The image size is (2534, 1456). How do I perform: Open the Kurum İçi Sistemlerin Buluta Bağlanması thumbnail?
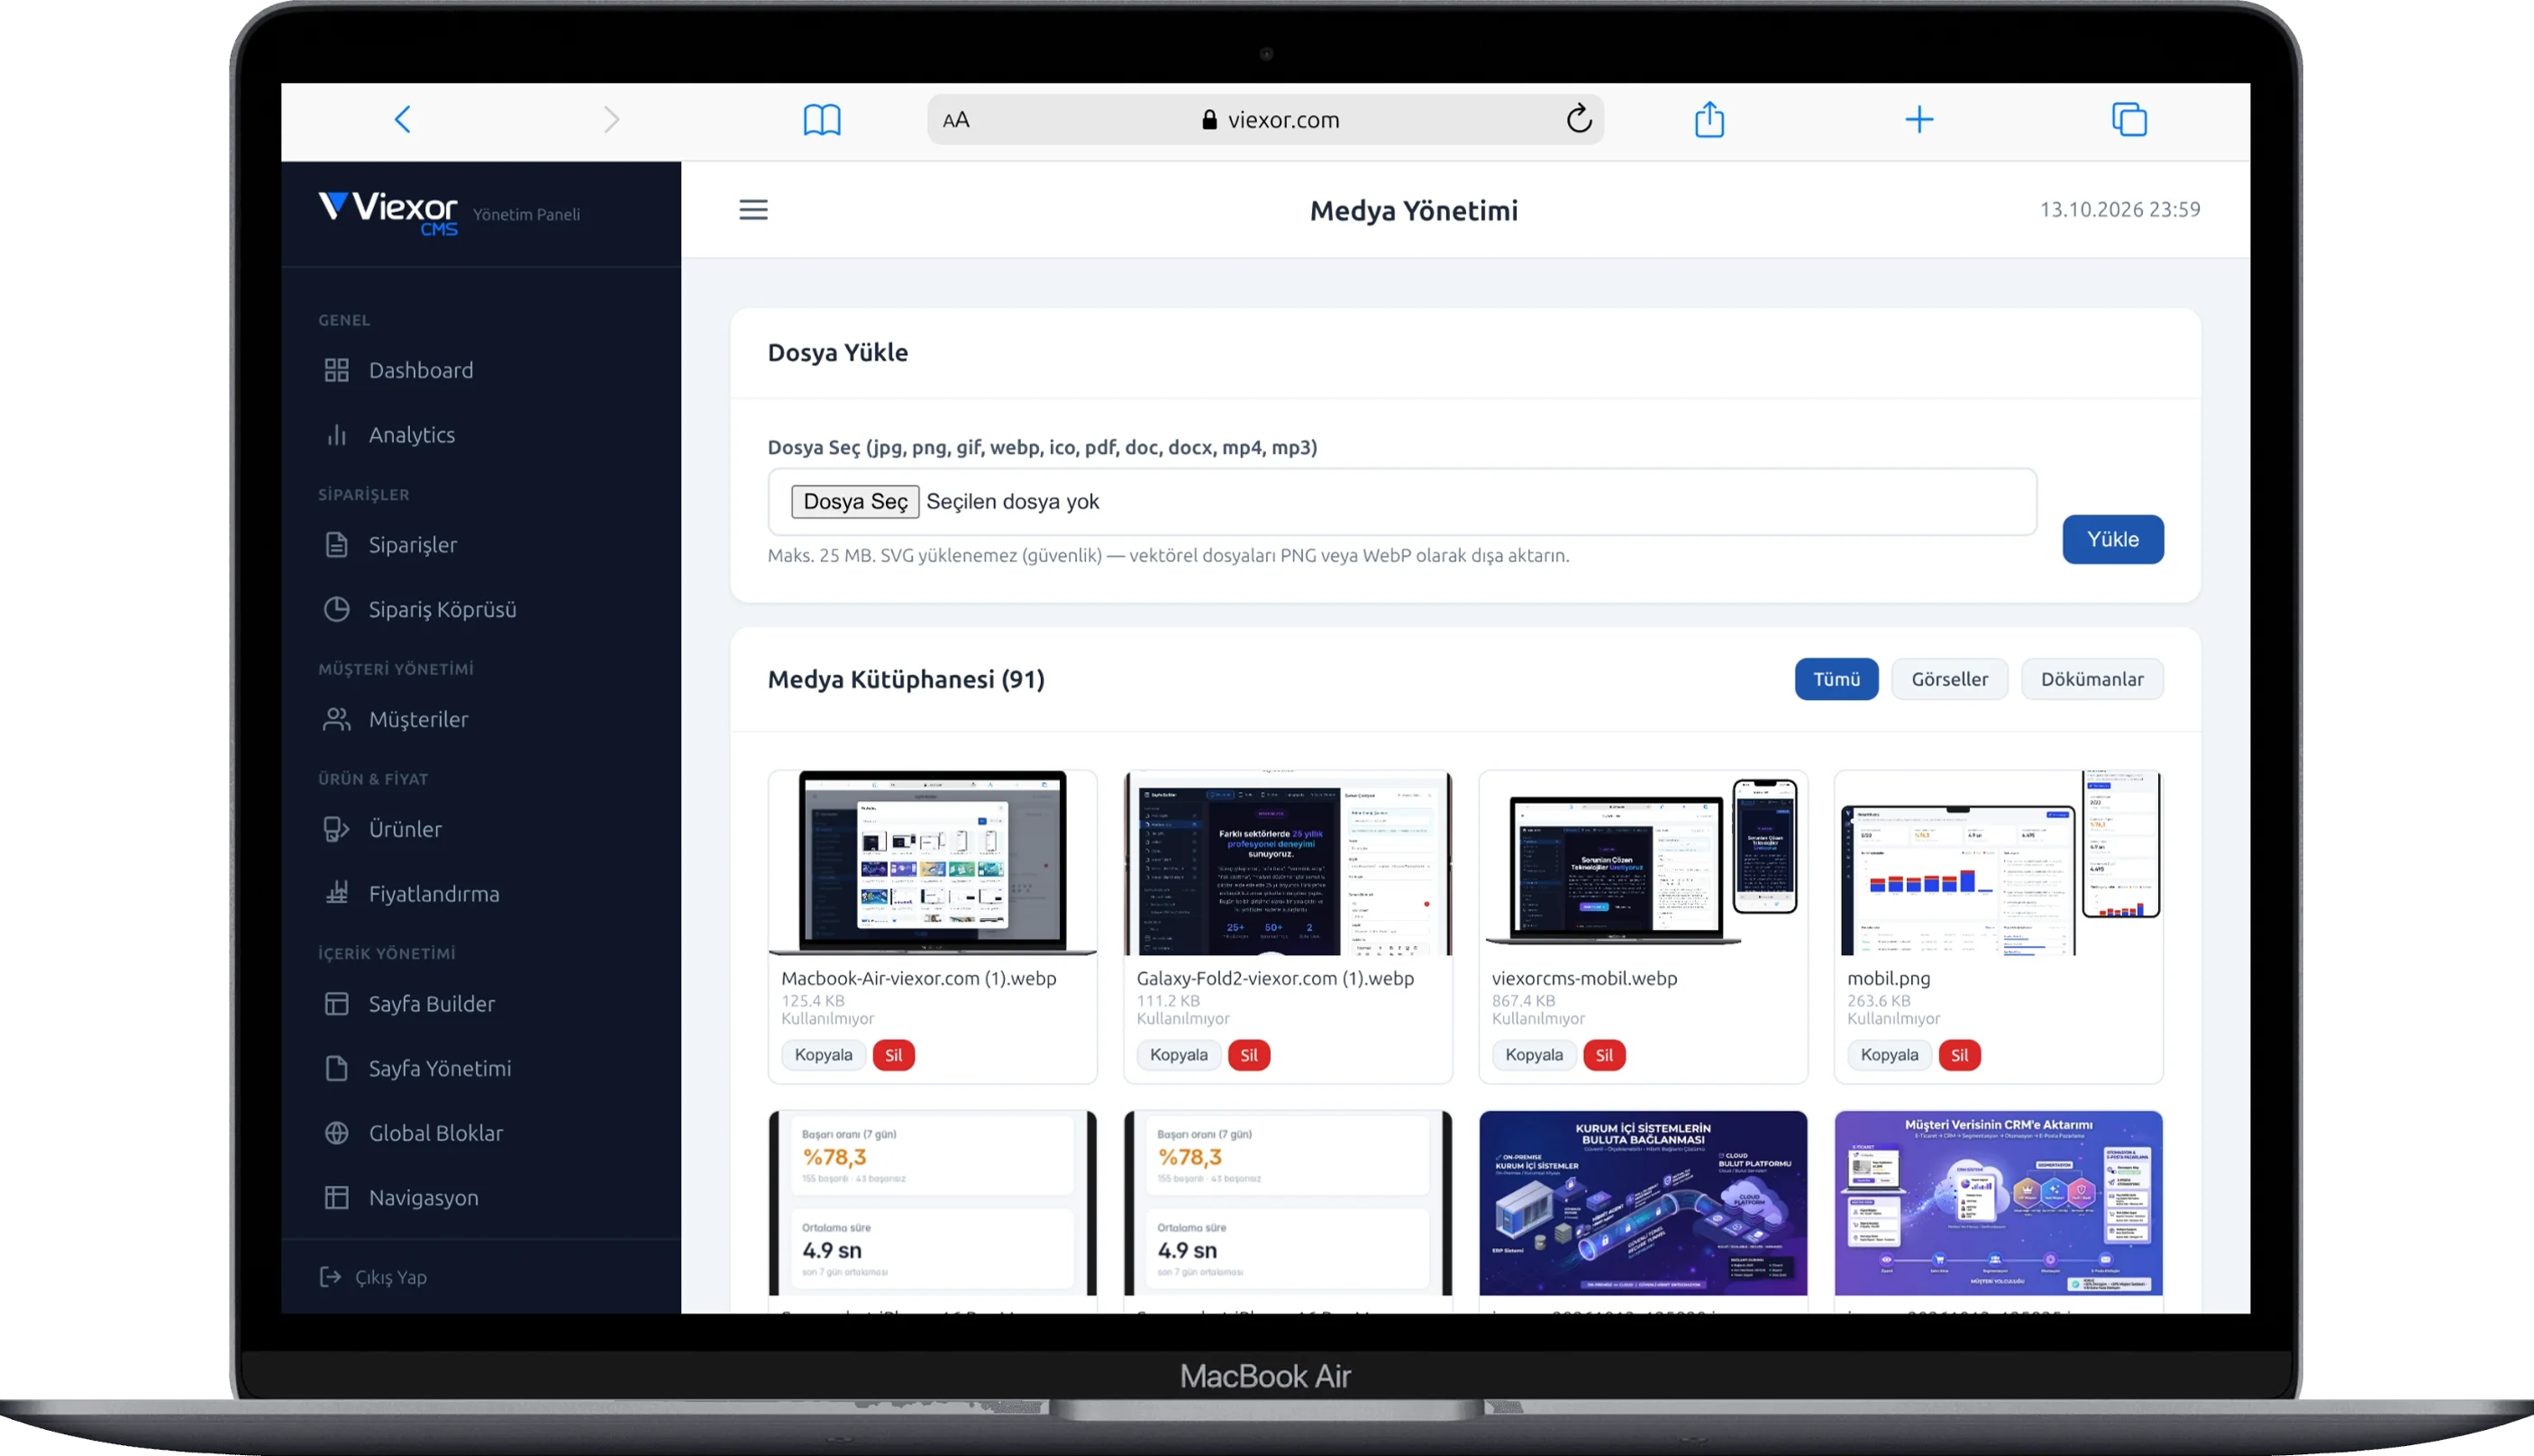(1643, 1203)
